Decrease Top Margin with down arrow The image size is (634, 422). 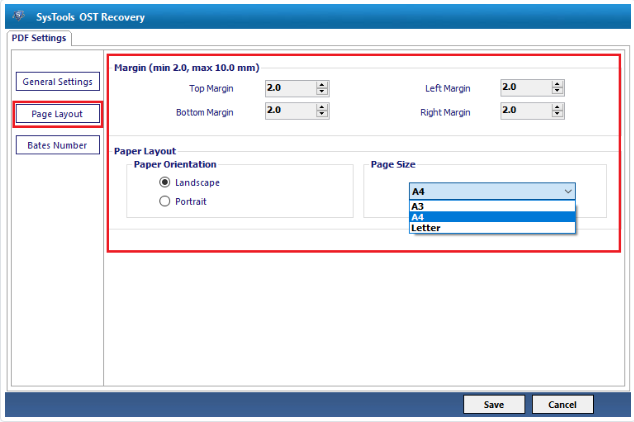(322, 92)
